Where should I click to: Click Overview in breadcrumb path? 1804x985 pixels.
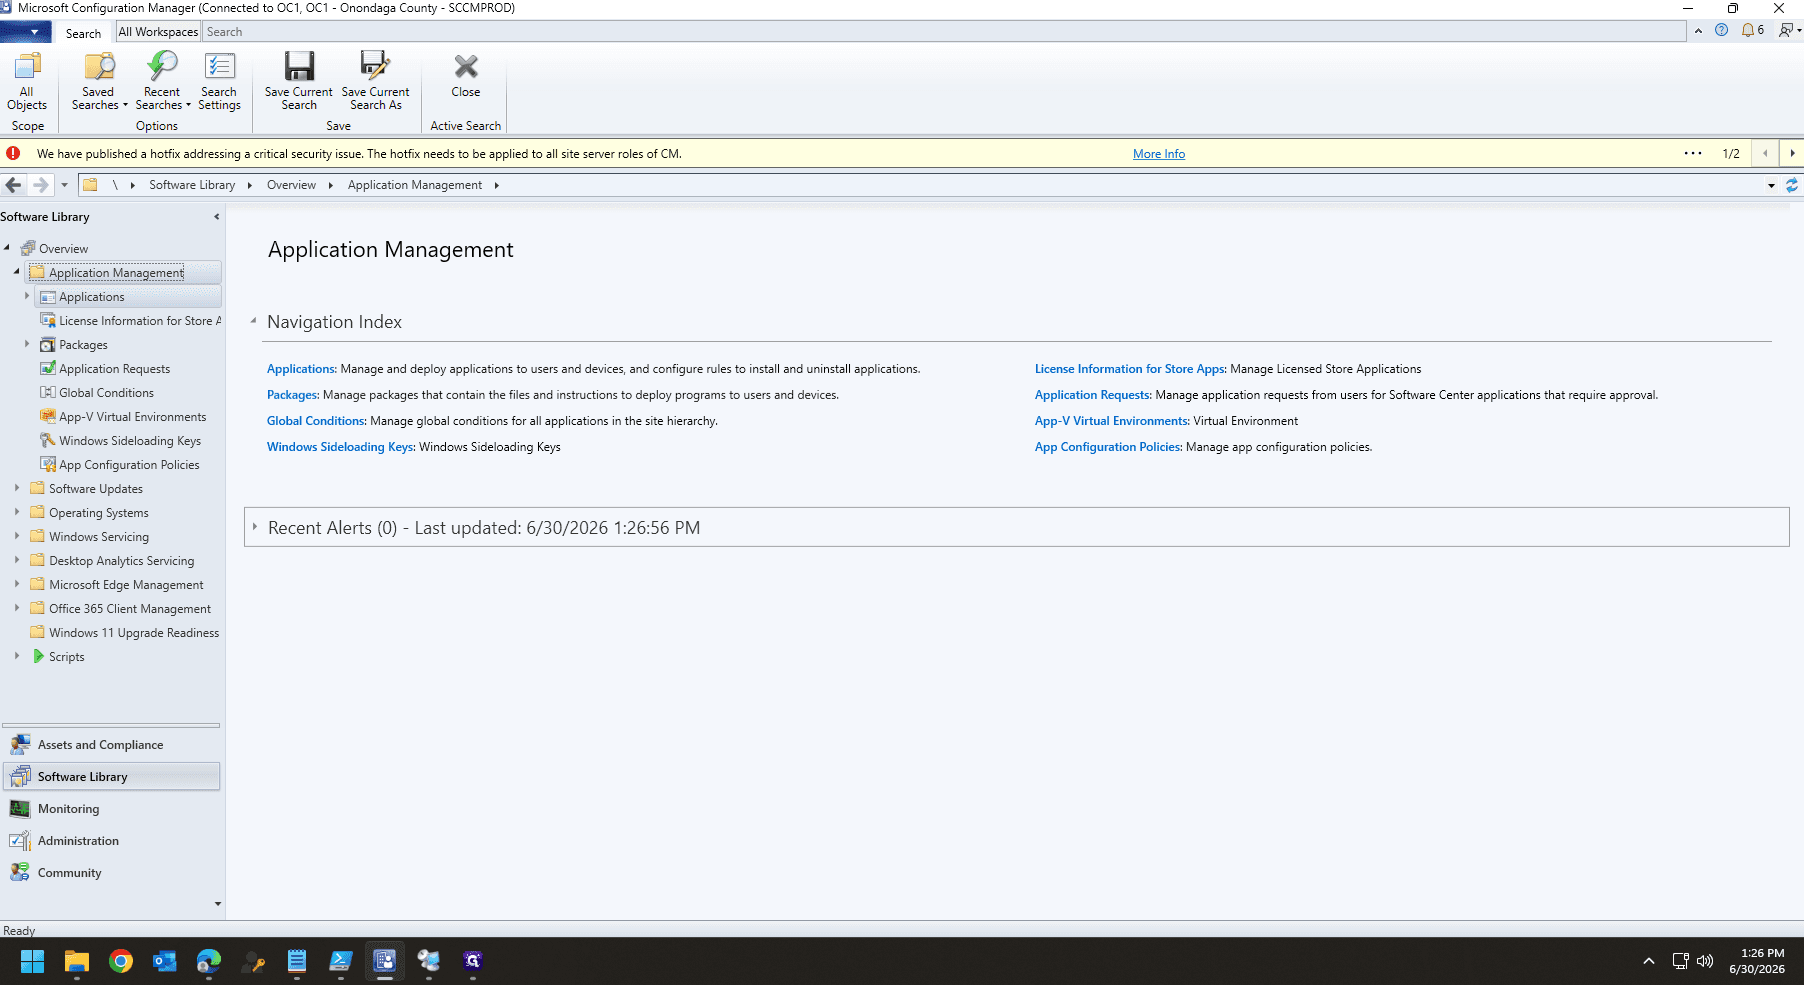[291, 185]
